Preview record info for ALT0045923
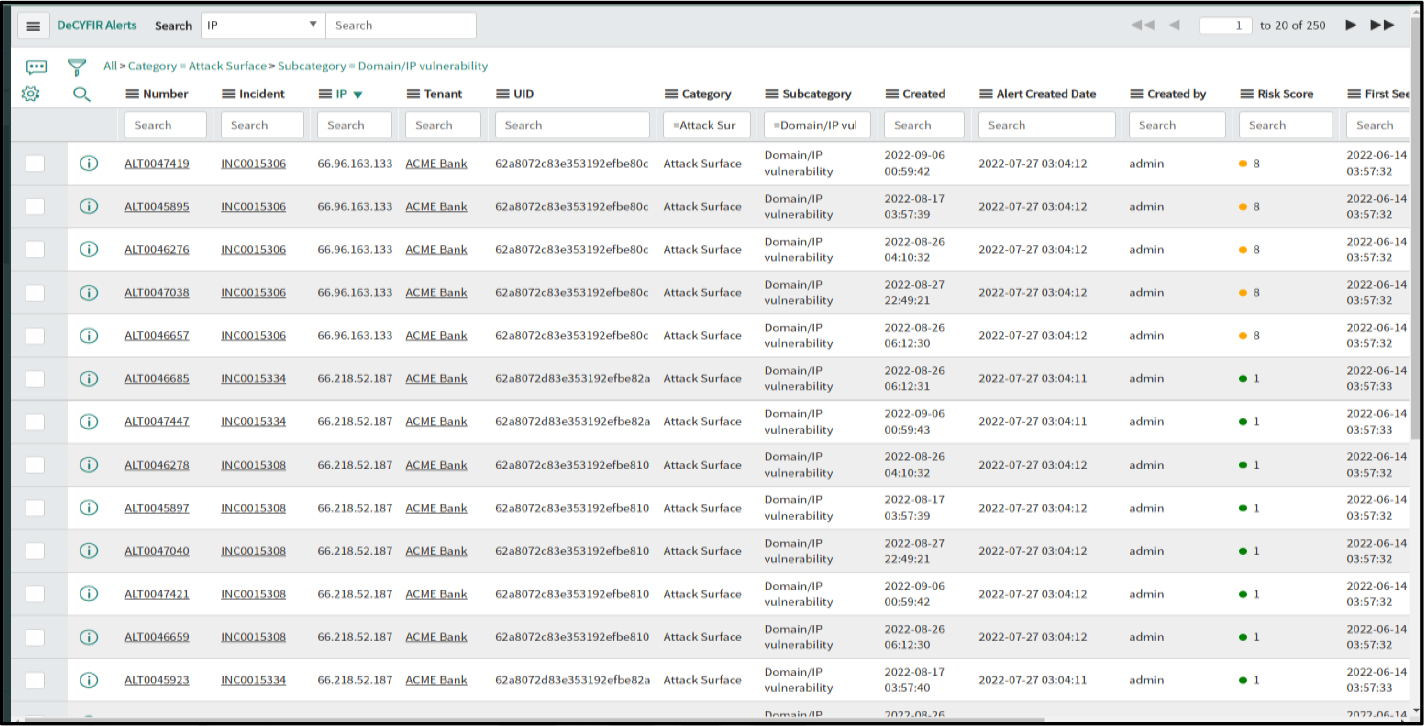Image resolution: width=1424 pixels, height=726 pixels. [88, 680]
